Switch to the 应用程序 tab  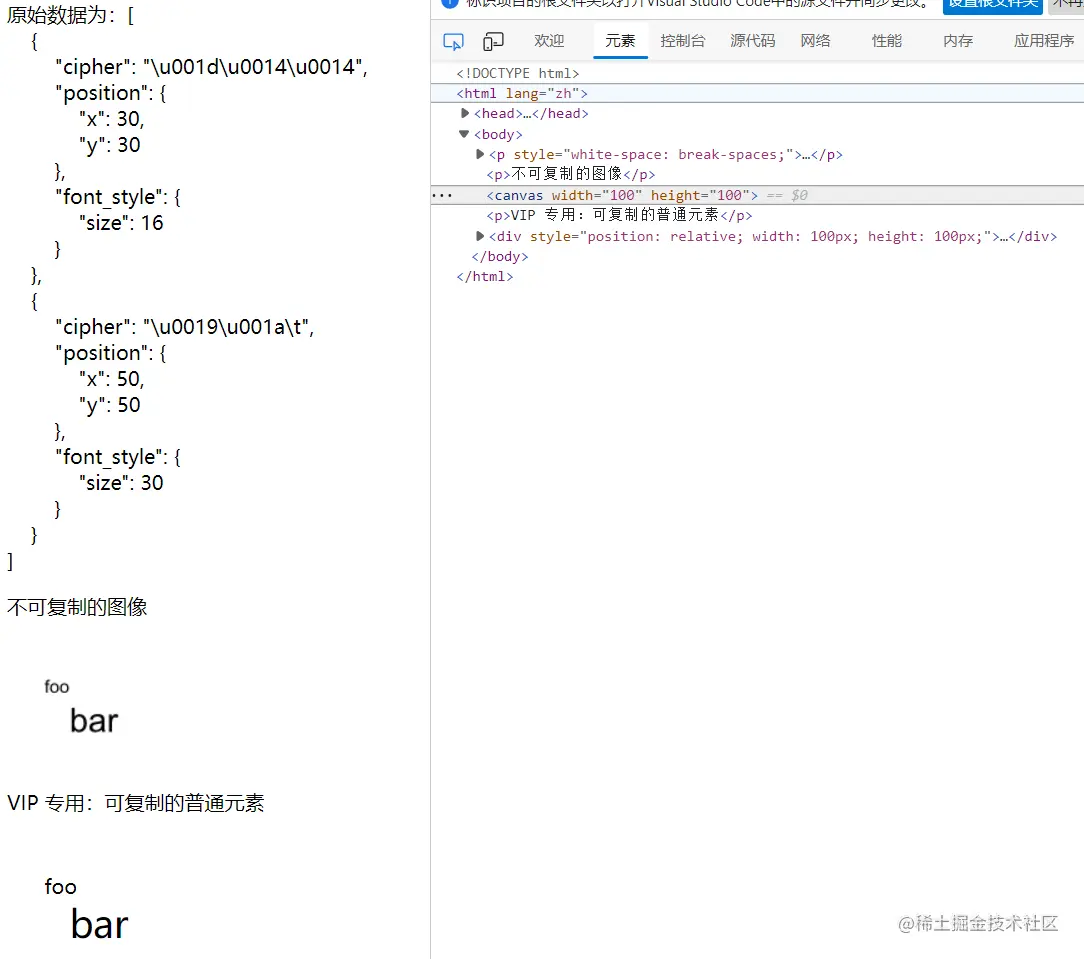pos(1044,41)
